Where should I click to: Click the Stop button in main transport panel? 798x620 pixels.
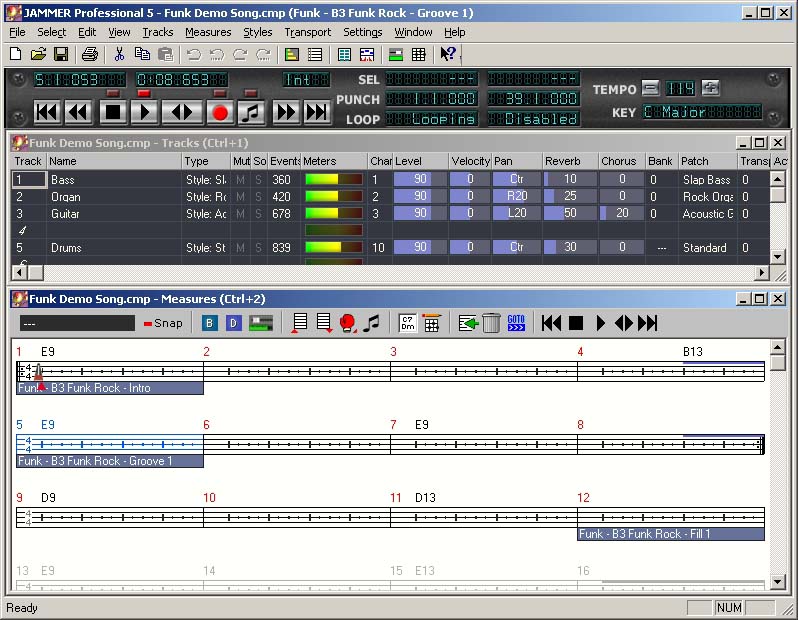113,112
